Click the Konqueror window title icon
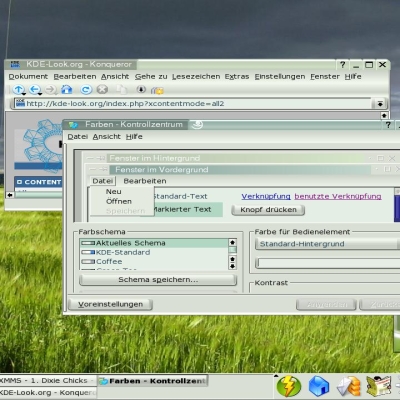The height and width of the screenshot is (400, 400). coord(15,64)
